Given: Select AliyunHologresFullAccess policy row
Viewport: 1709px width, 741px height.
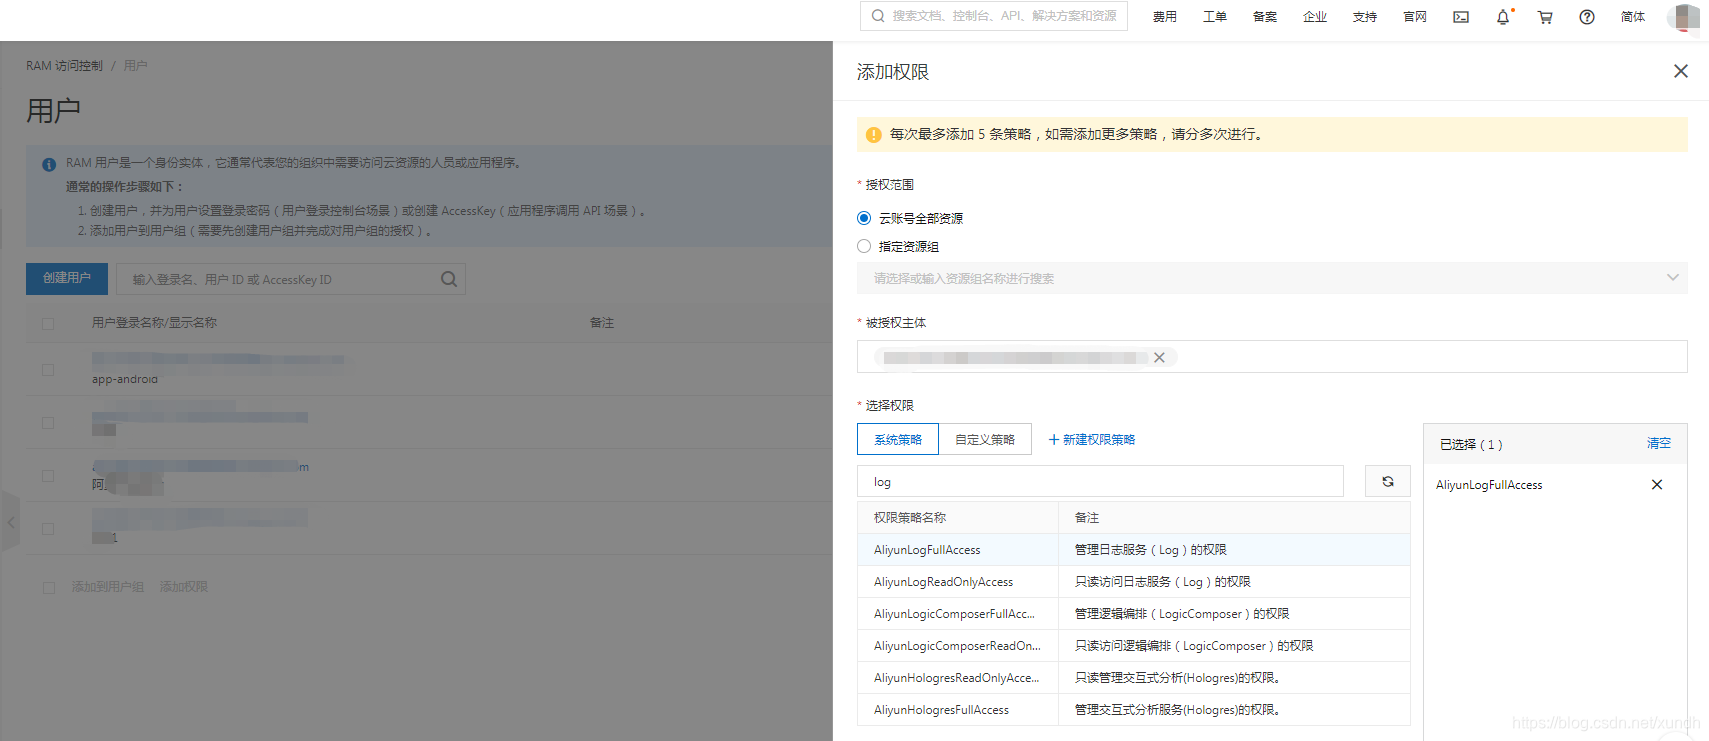Looking at the screenshot, I should pyautogui.click(x=1134, y=710).
